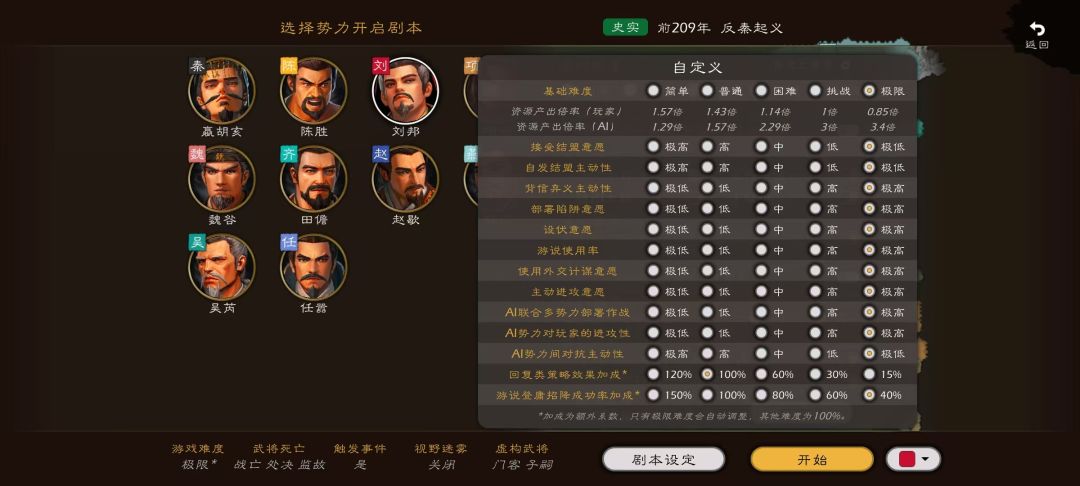The width and height of the screenshot is (1080, 486).
Task: Select the 赵歇 Zhao faction portrait
Action: 405,179
